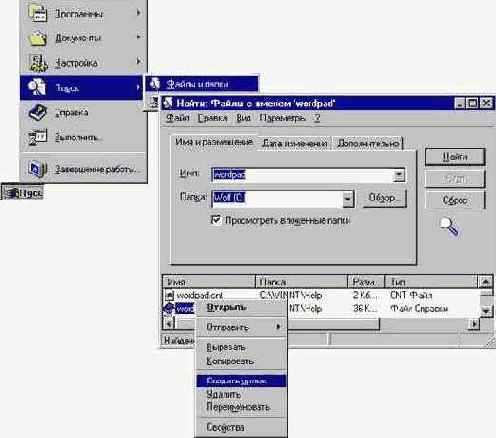Viewport: 496px width, 438px height.
Task: Select the Shut Down icon
Action: pyautogui.click(x=37, y=169)
